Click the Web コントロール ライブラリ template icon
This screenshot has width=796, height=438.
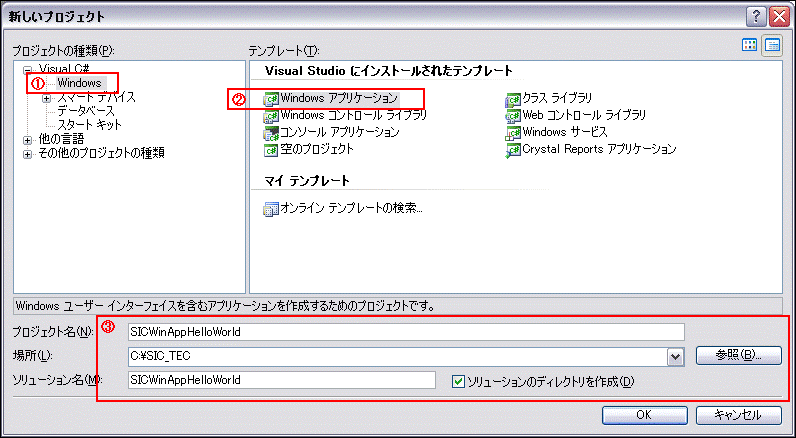(x=513, y=116)
